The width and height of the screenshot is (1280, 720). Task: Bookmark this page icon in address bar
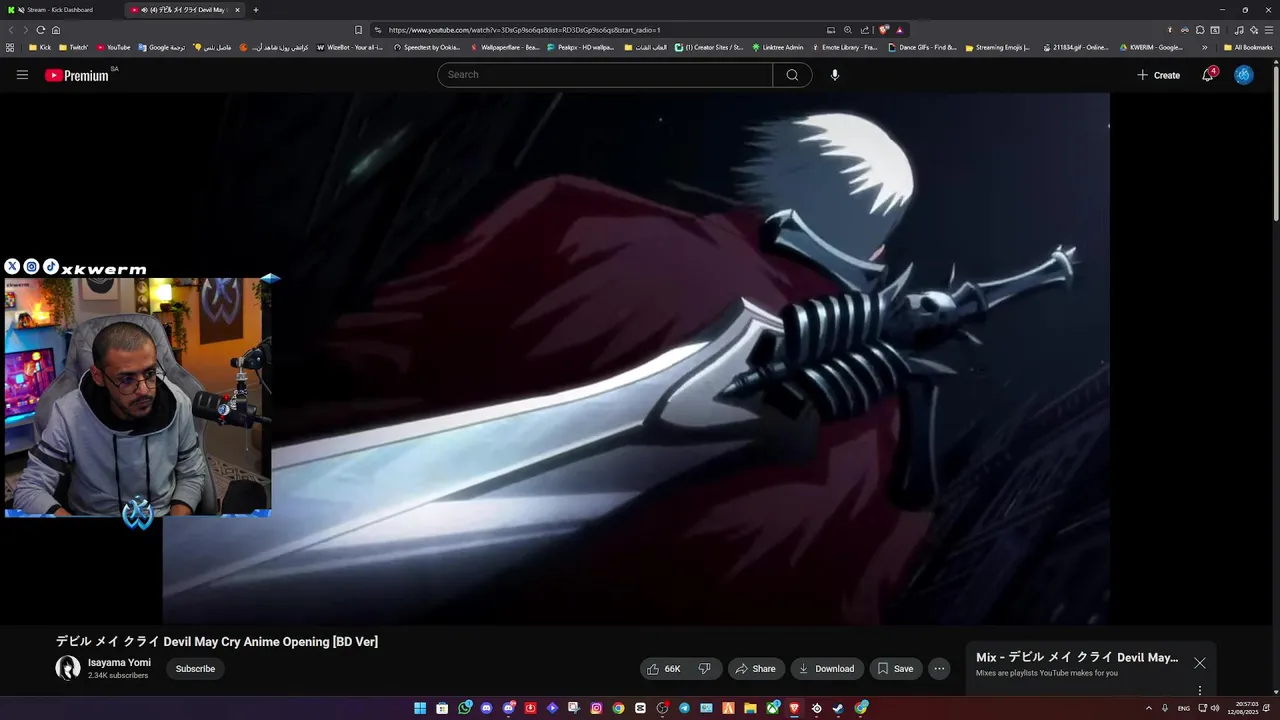point(359,30)
